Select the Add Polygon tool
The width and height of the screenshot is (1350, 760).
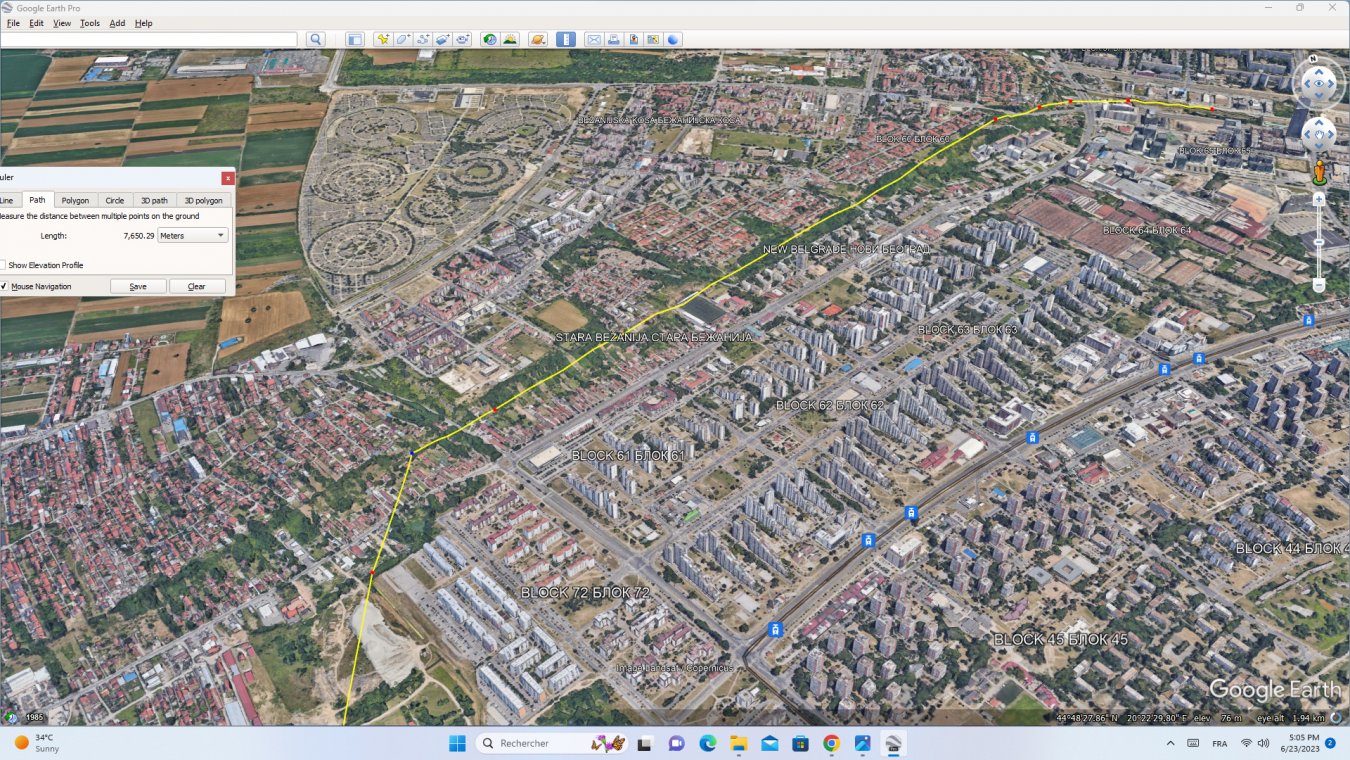pyautogui.click(x=402, y=40)
